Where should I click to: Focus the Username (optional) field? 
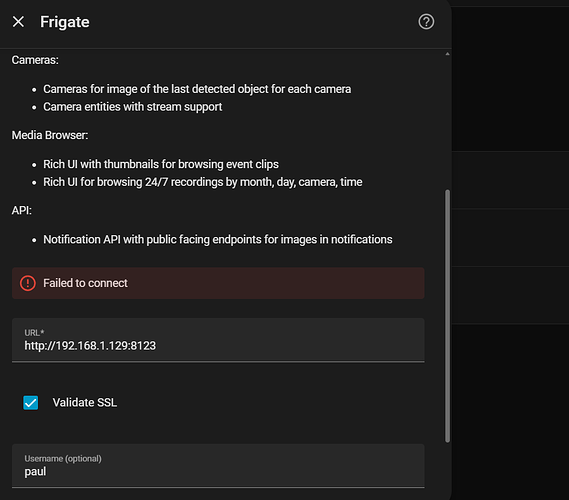coord(218,466)
